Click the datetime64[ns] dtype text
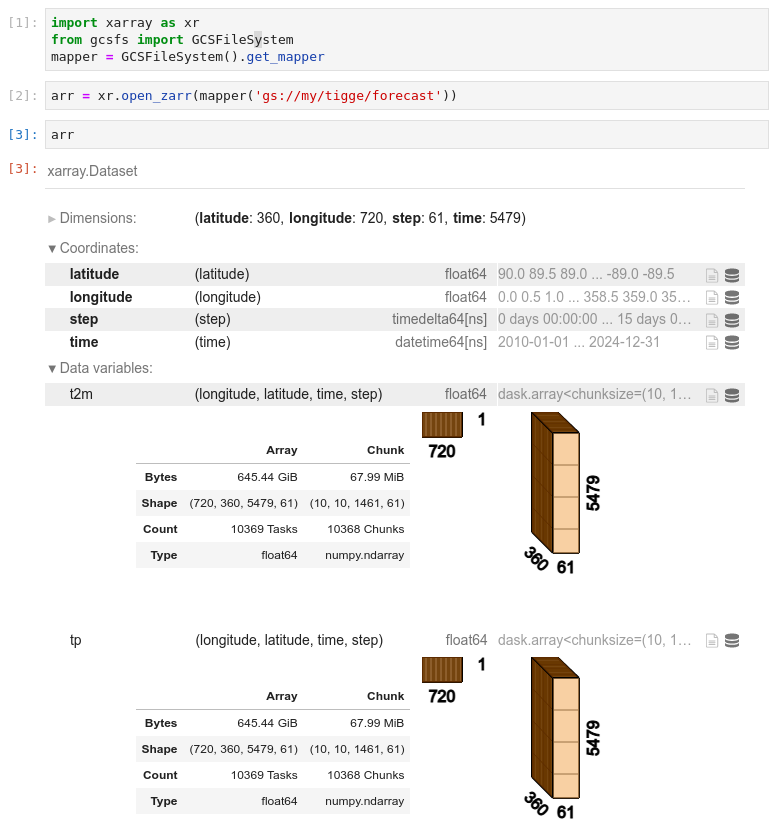The width and height of the screenshot is (777, 836). [x=441, y=342]
